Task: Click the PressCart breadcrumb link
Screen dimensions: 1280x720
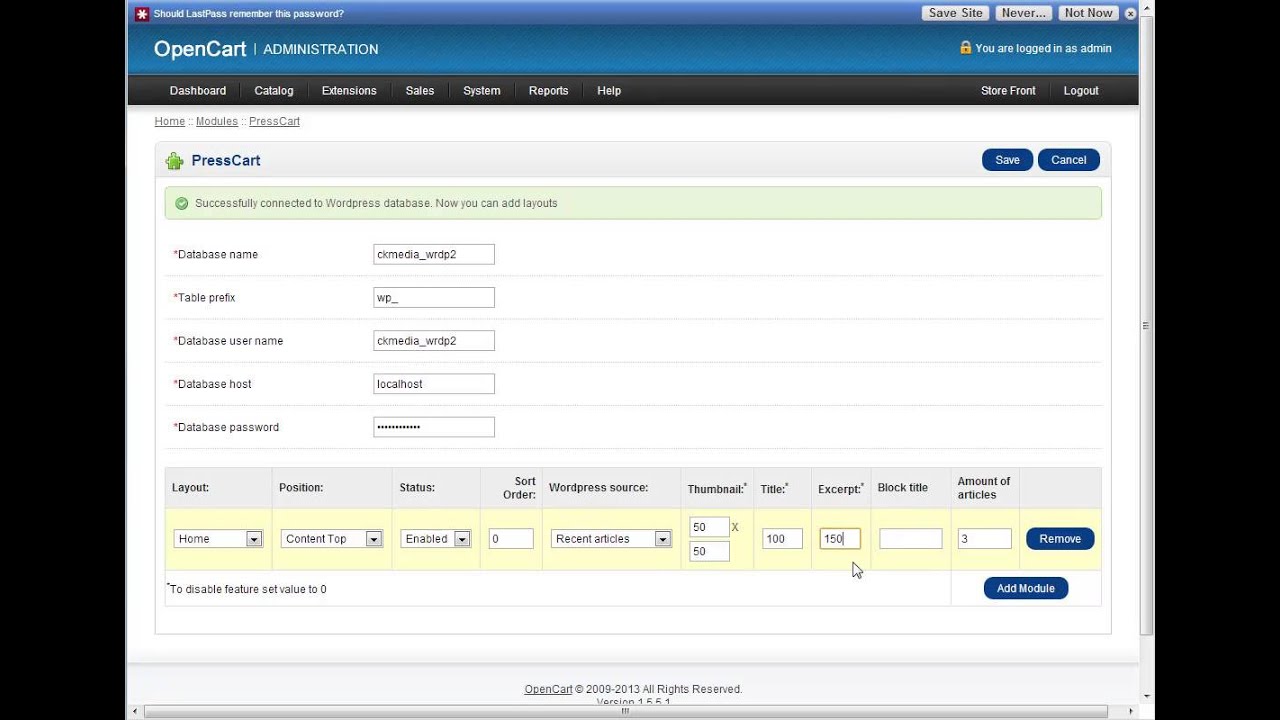Action: pos(275,121)
